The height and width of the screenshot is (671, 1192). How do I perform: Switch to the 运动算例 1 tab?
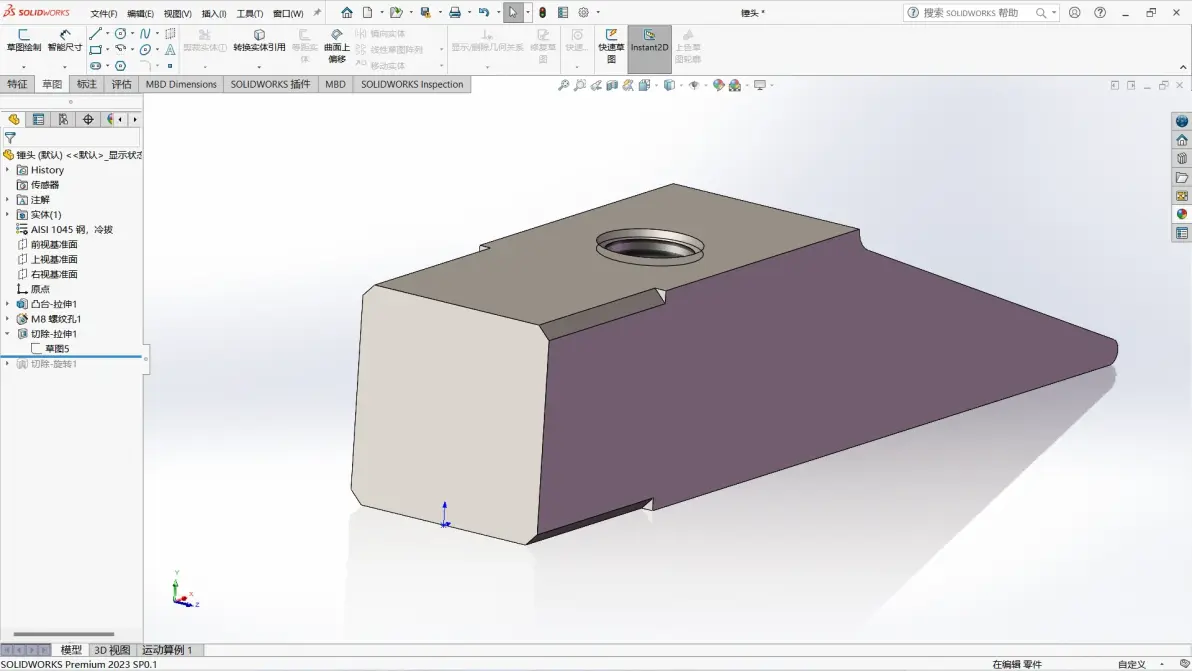167,650
